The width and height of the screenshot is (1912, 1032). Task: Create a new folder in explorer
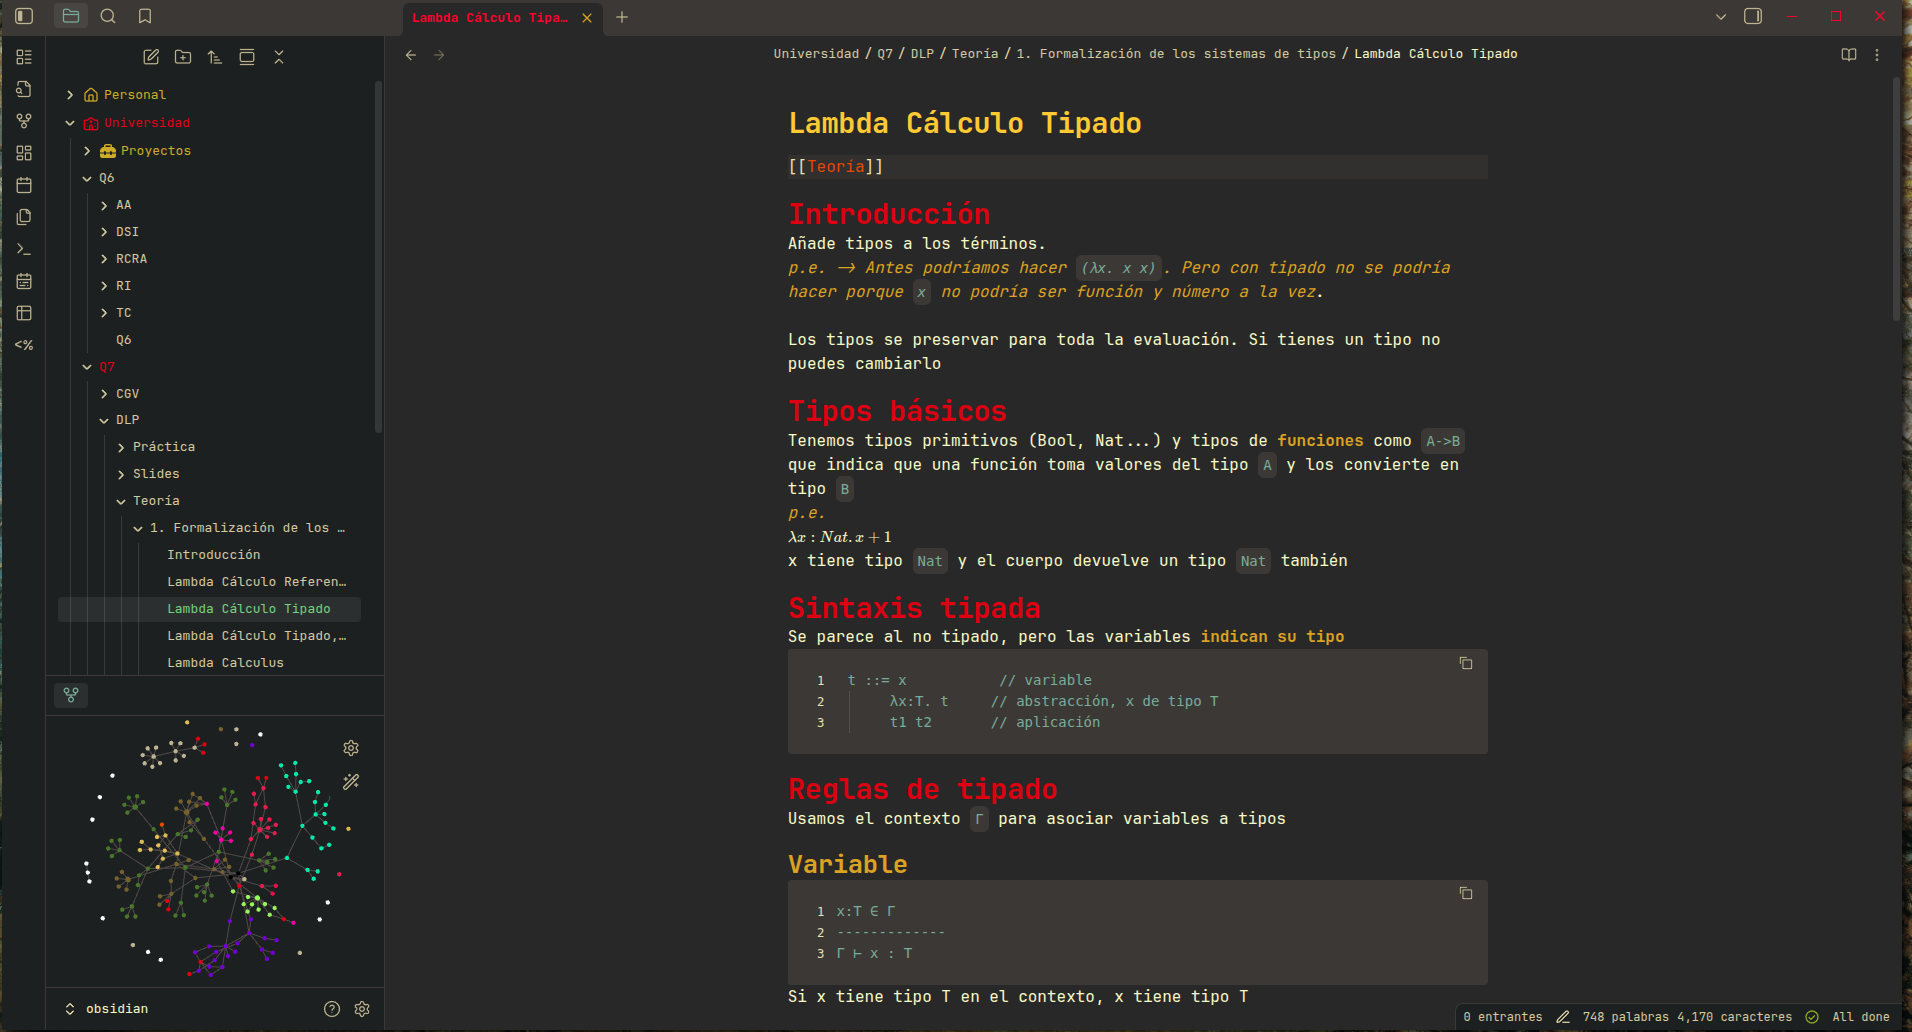pyautogui.click(x=183, y=57)
